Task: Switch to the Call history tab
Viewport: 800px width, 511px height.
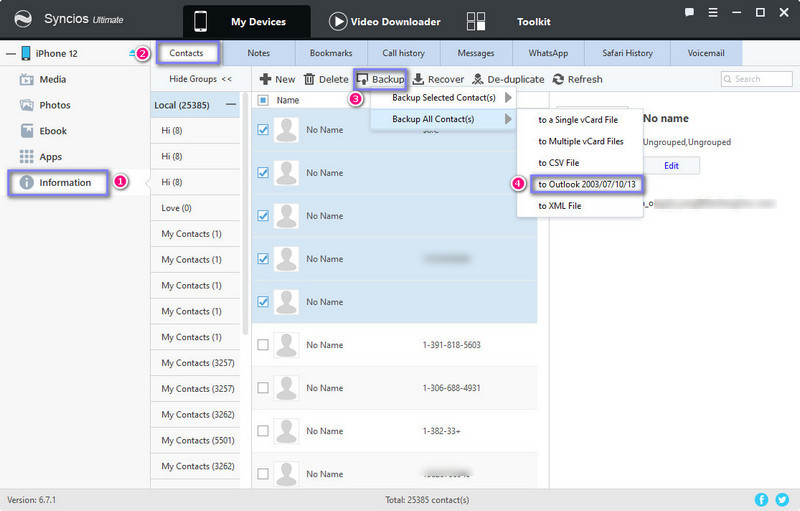Action: [x=404, y=53]
